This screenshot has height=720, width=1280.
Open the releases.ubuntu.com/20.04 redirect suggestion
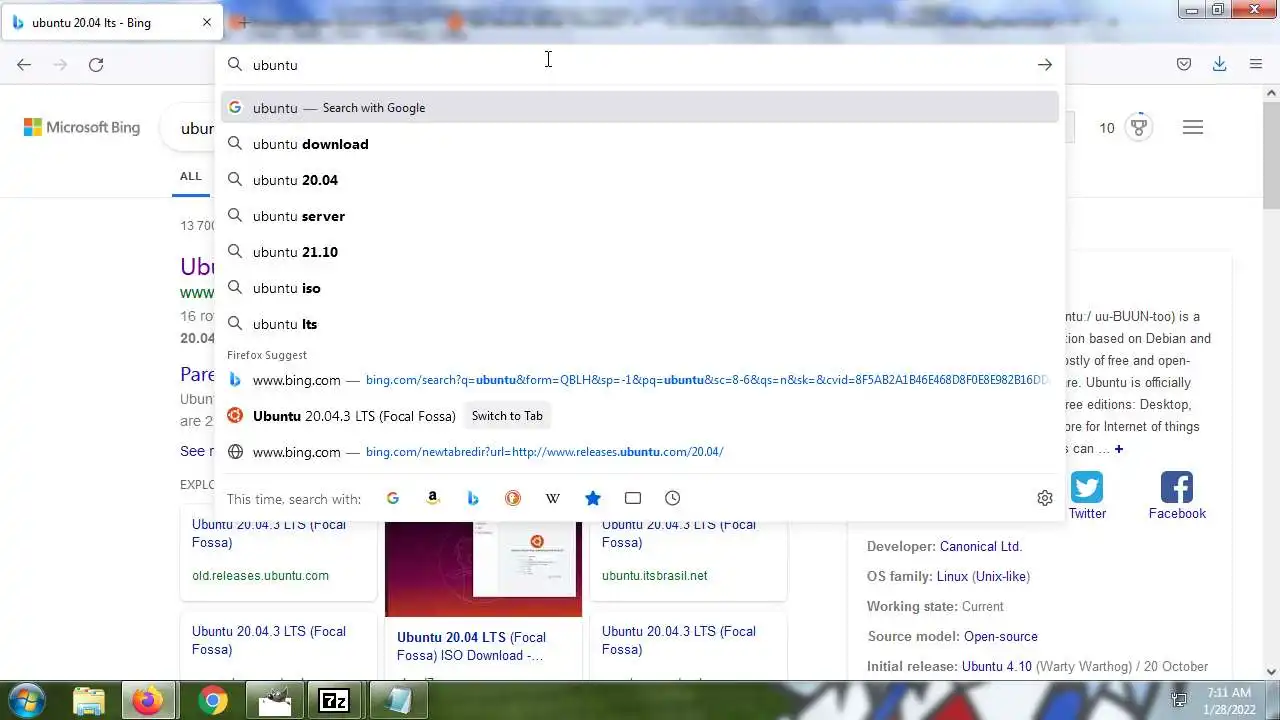pos(640,452)
